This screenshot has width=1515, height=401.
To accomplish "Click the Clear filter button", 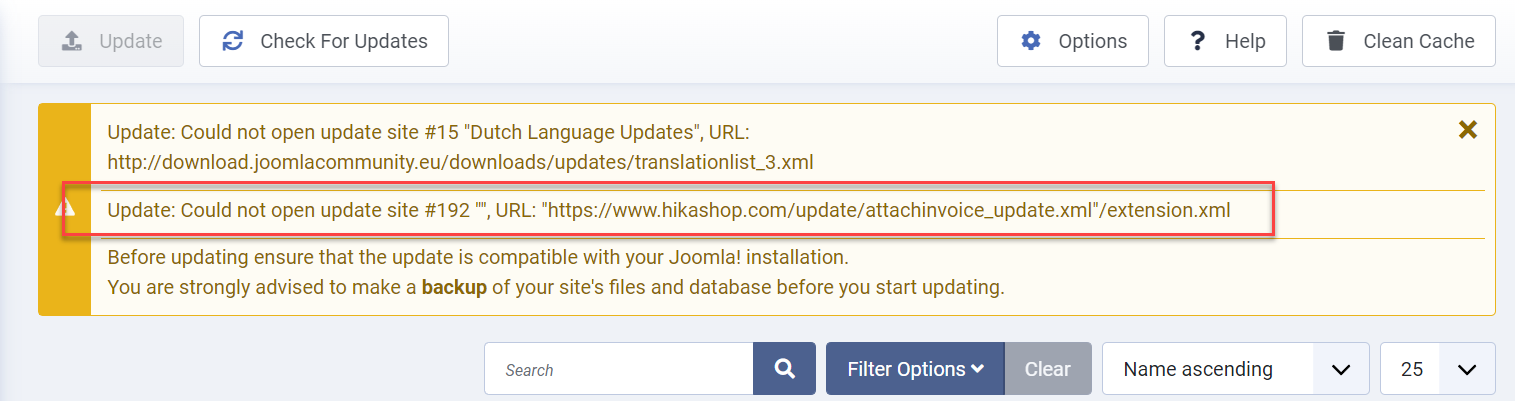I will pos(1047,369).
